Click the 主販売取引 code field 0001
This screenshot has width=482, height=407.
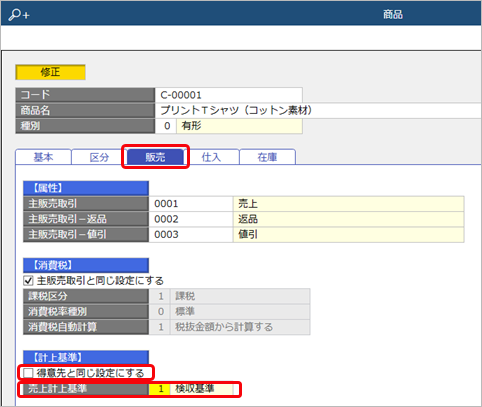tap(191, 204)
